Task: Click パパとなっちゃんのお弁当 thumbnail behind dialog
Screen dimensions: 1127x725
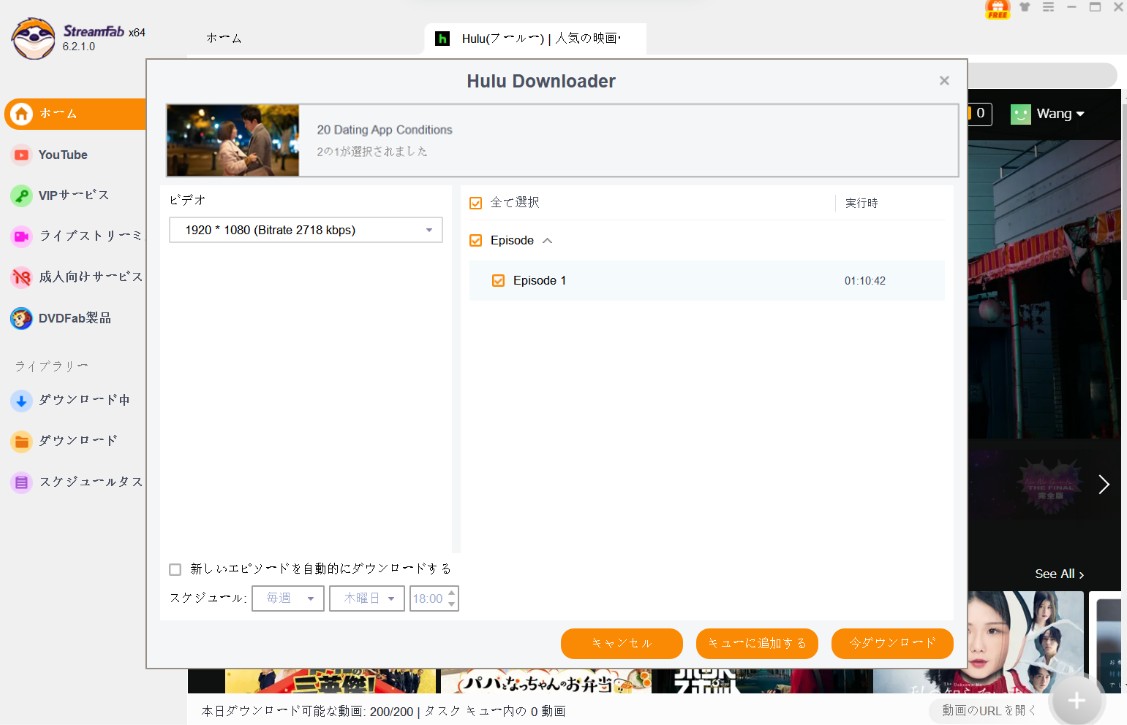Action: (x=546, y=682)
